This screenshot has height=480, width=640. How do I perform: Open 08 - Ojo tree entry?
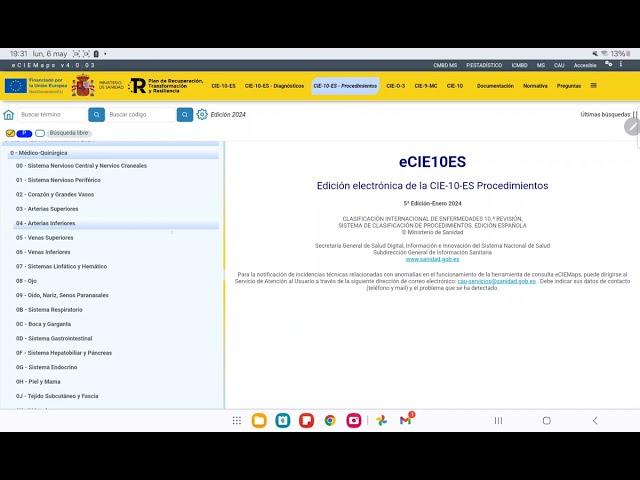tap(26, 281)
